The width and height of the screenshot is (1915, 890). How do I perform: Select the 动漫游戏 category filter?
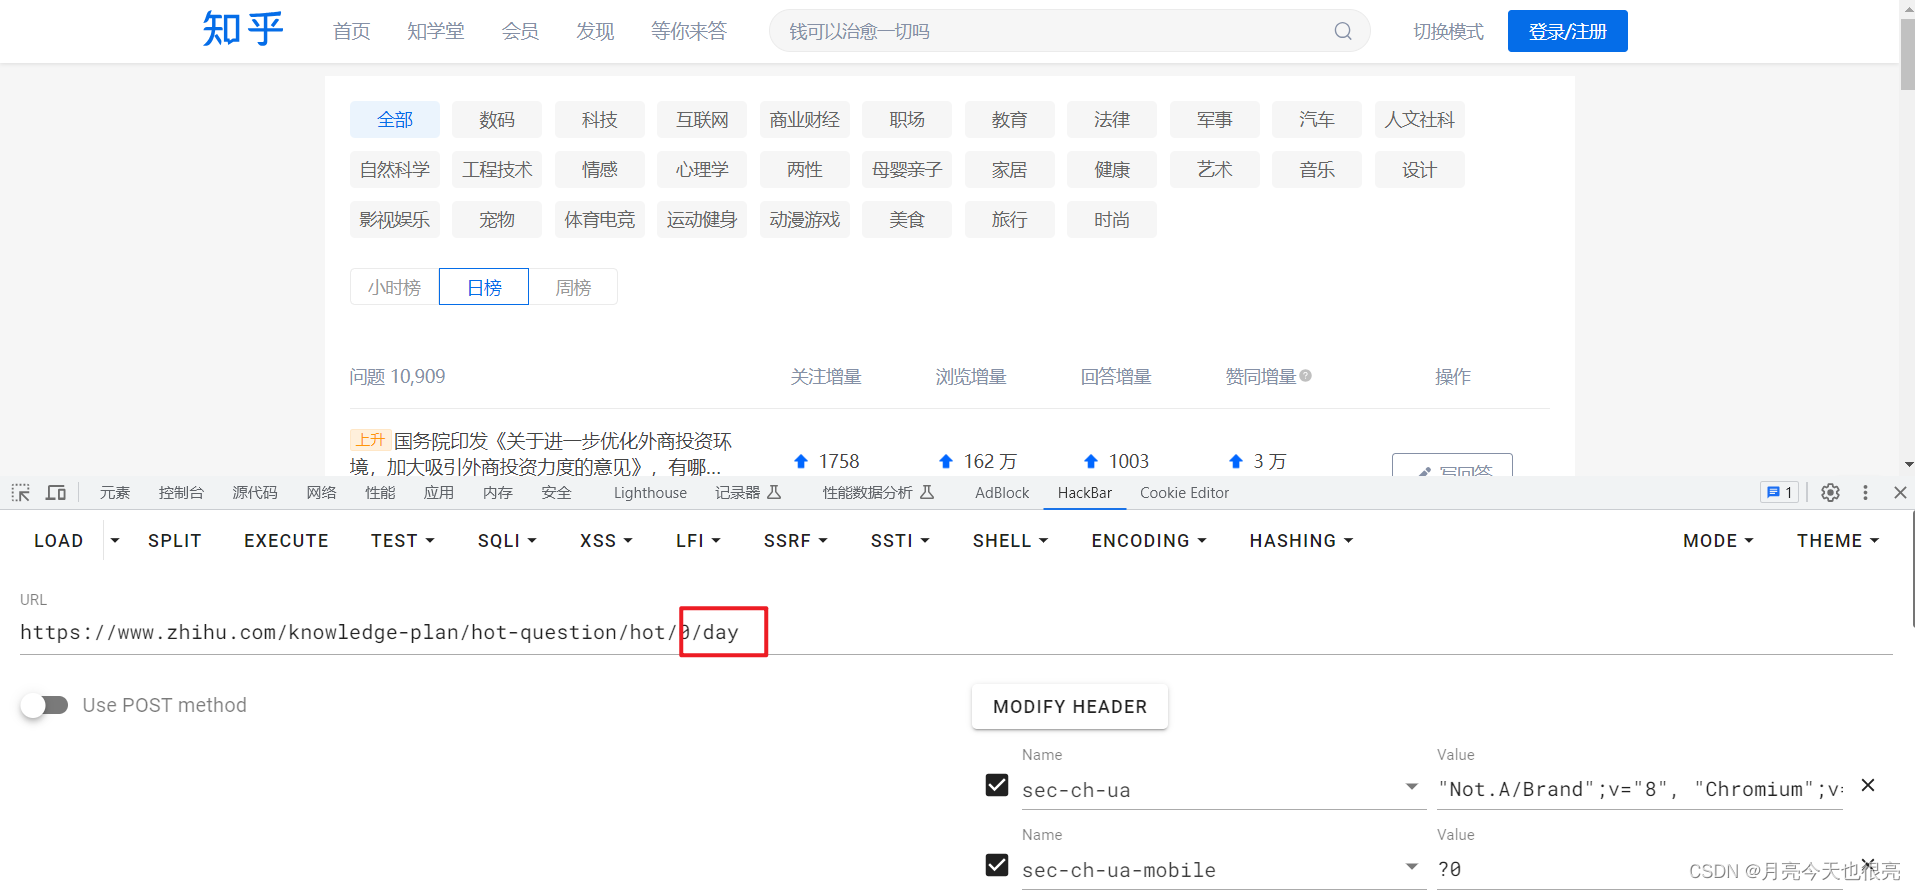pyautogui.click(x=805, y=219)
